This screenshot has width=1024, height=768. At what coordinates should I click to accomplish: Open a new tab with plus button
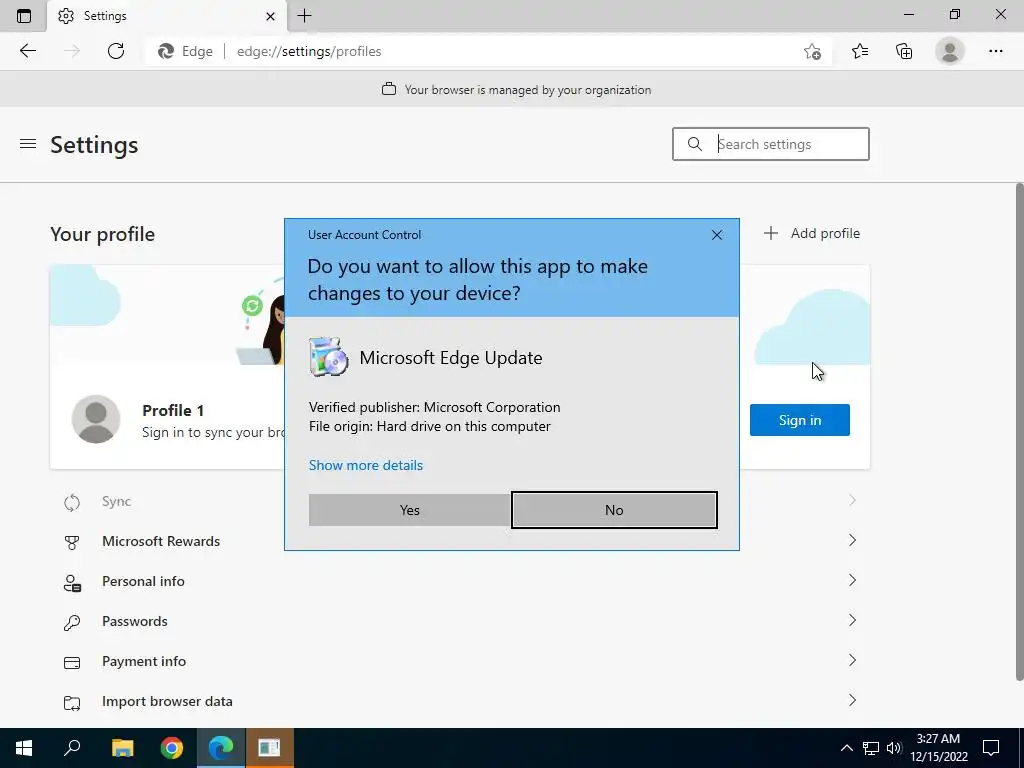[304, 16]
